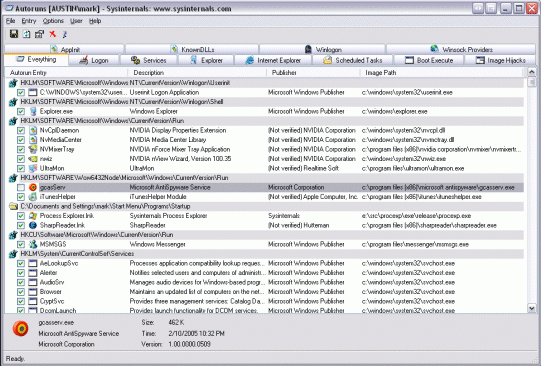541x366 pixels.
Task: Click the iTunesHelper entry icon
Action: click(x=33, y=197)
